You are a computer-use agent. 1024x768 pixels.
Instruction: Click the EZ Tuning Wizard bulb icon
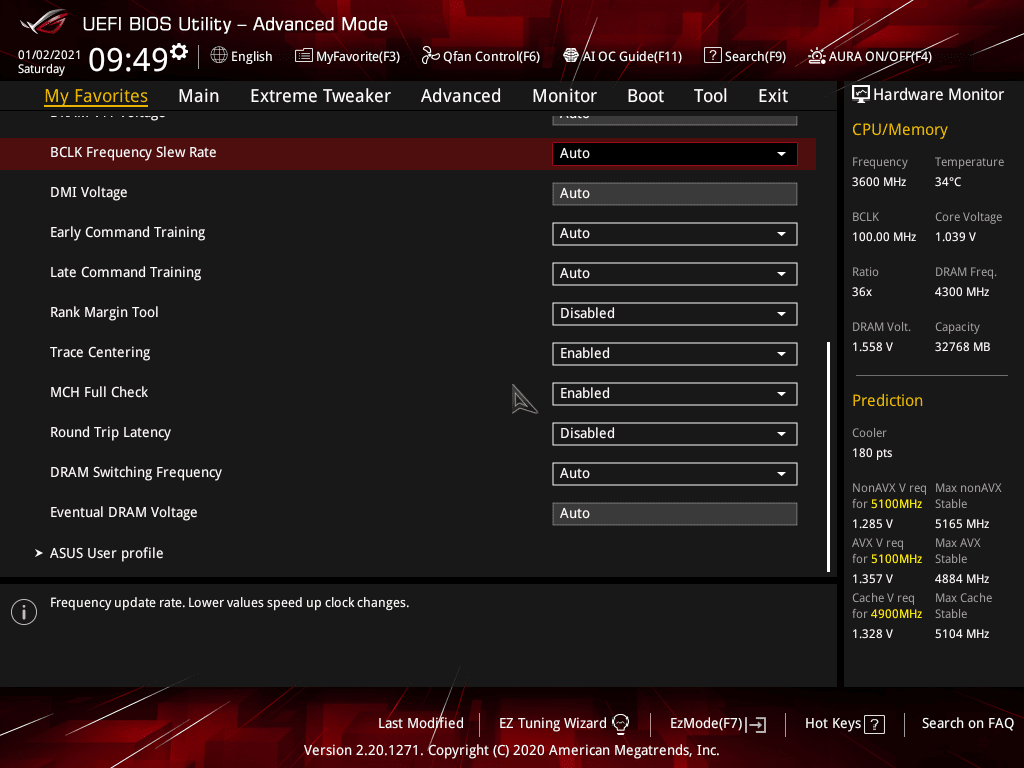620,724
